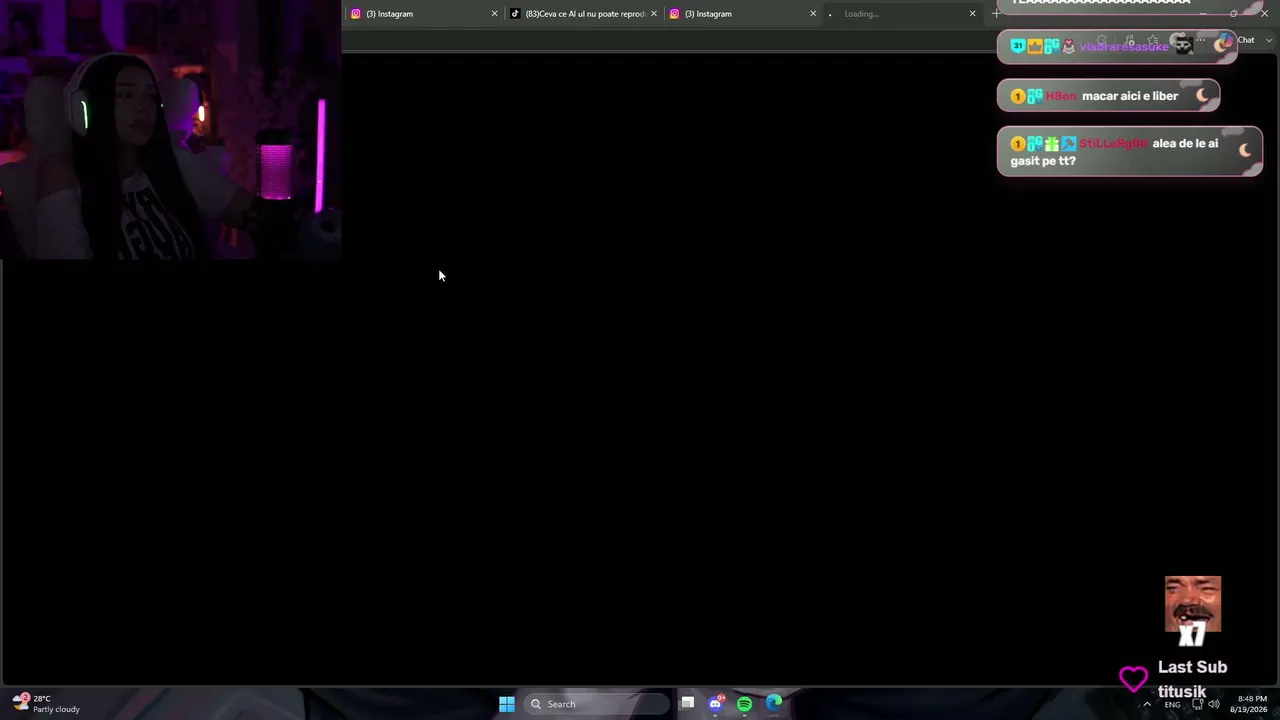Click the Instagram favicon on the first tab
The image size is (1280, 720).
click(355, 14)
